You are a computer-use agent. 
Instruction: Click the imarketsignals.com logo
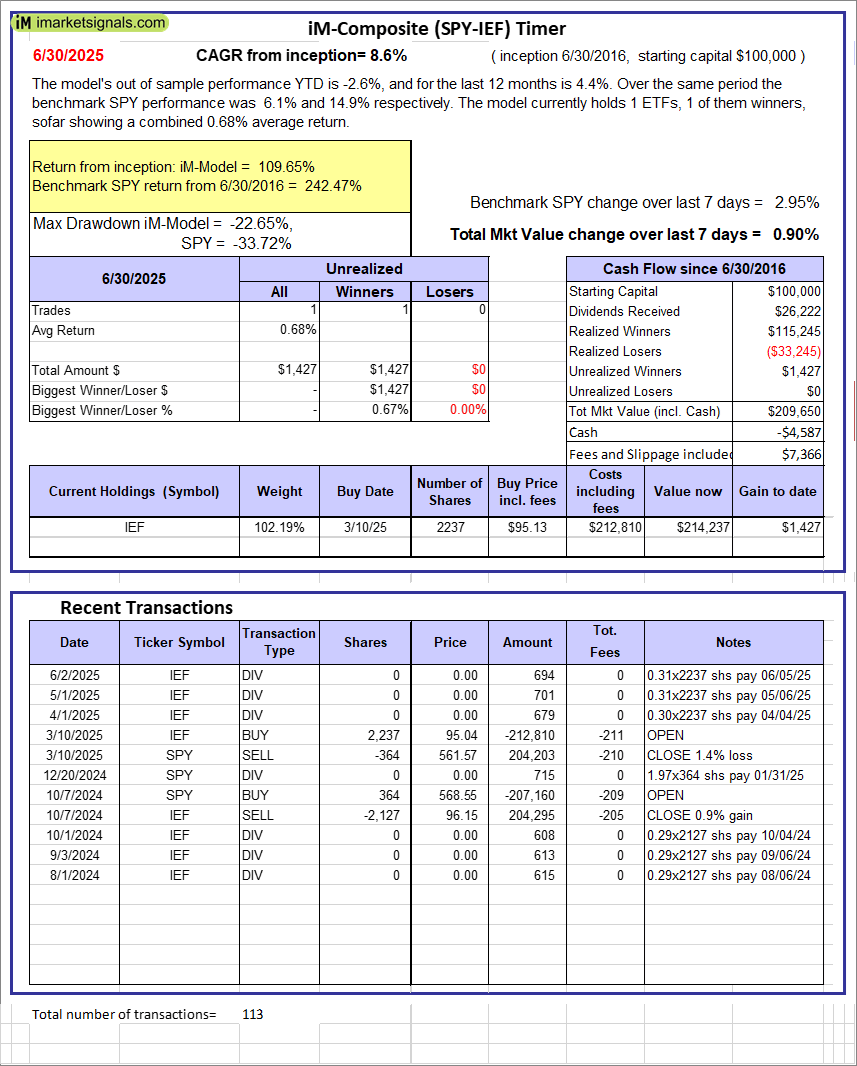[91, 22]
